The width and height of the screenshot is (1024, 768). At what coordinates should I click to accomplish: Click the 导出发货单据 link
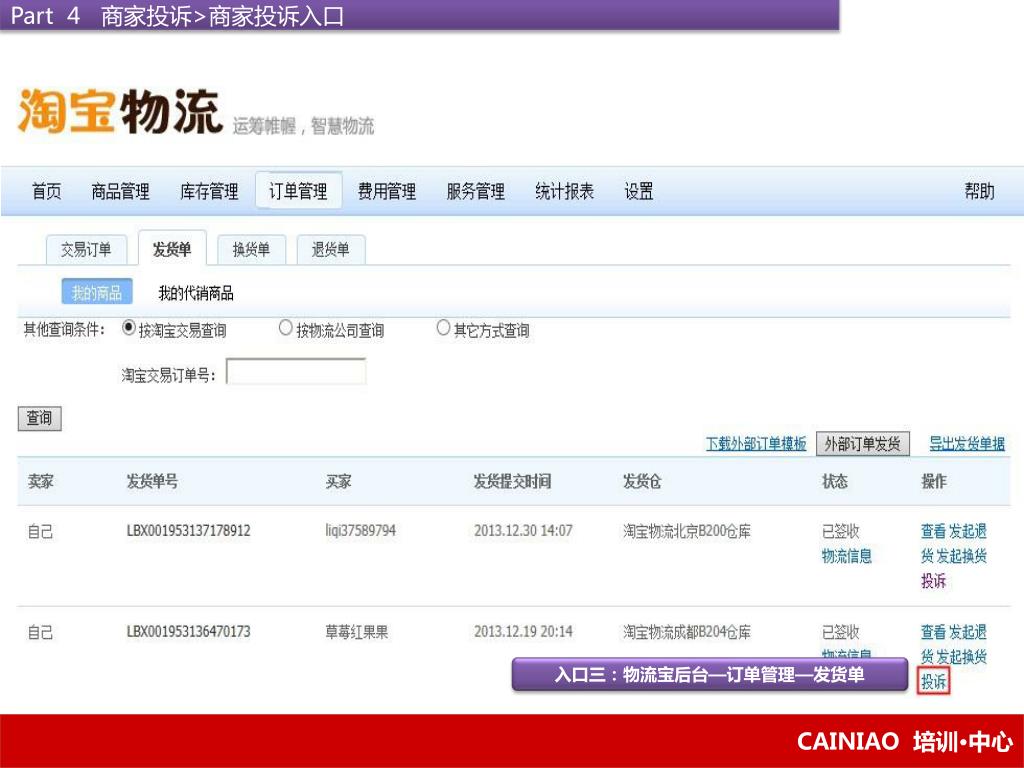(x=967, y=444)
